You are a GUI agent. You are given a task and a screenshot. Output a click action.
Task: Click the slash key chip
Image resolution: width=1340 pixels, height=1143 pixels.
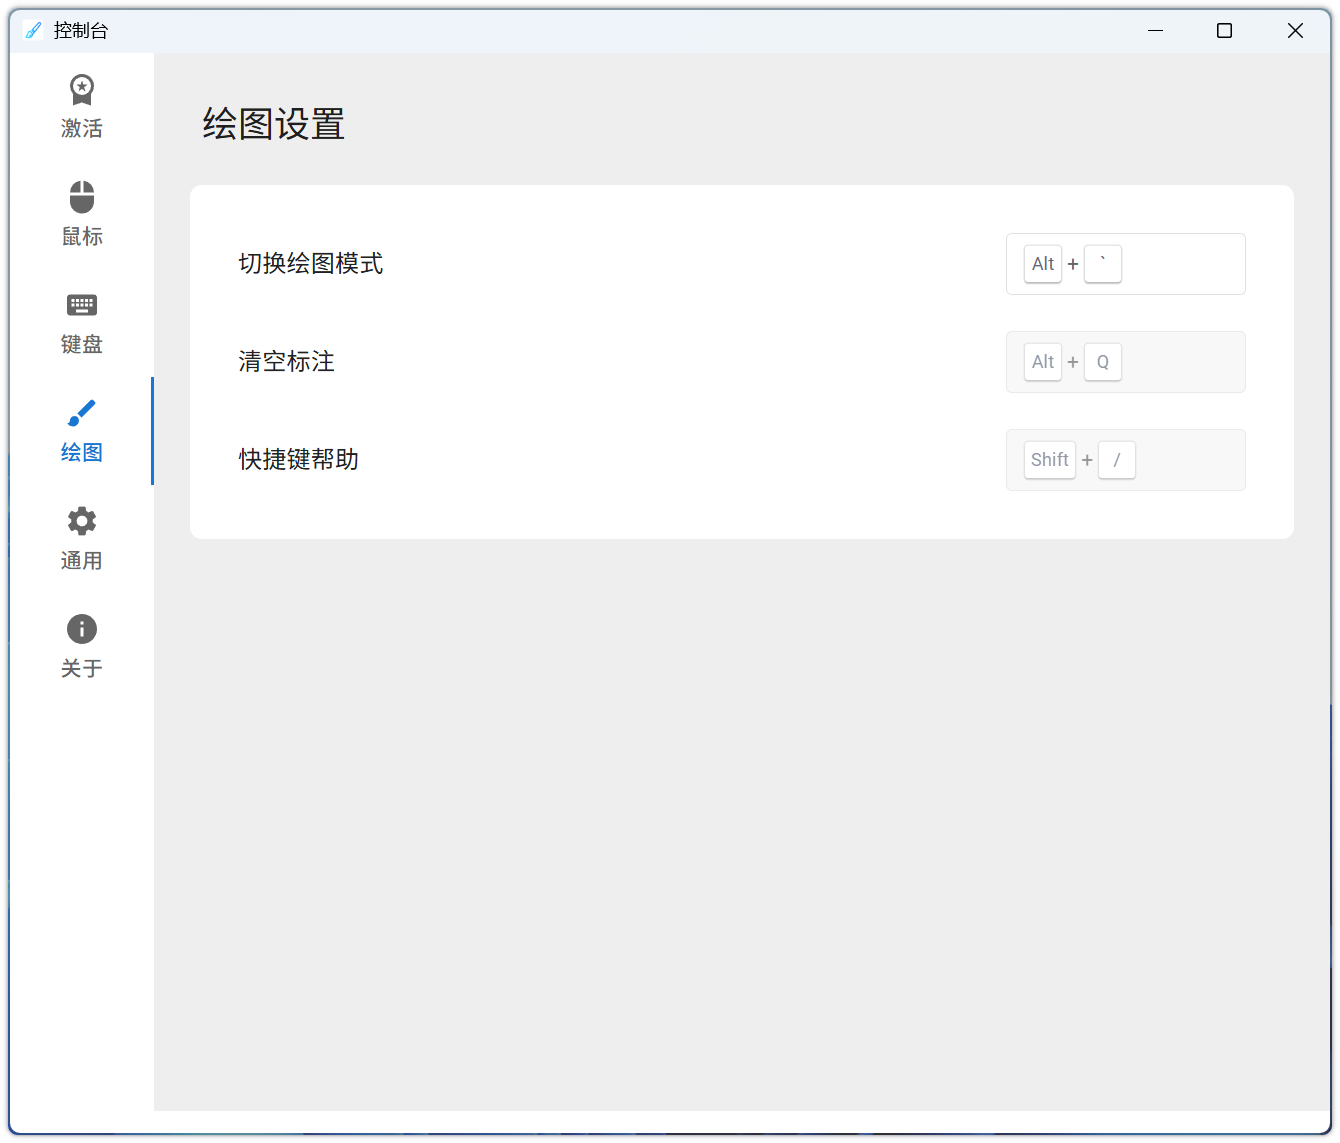[1116, 460]
